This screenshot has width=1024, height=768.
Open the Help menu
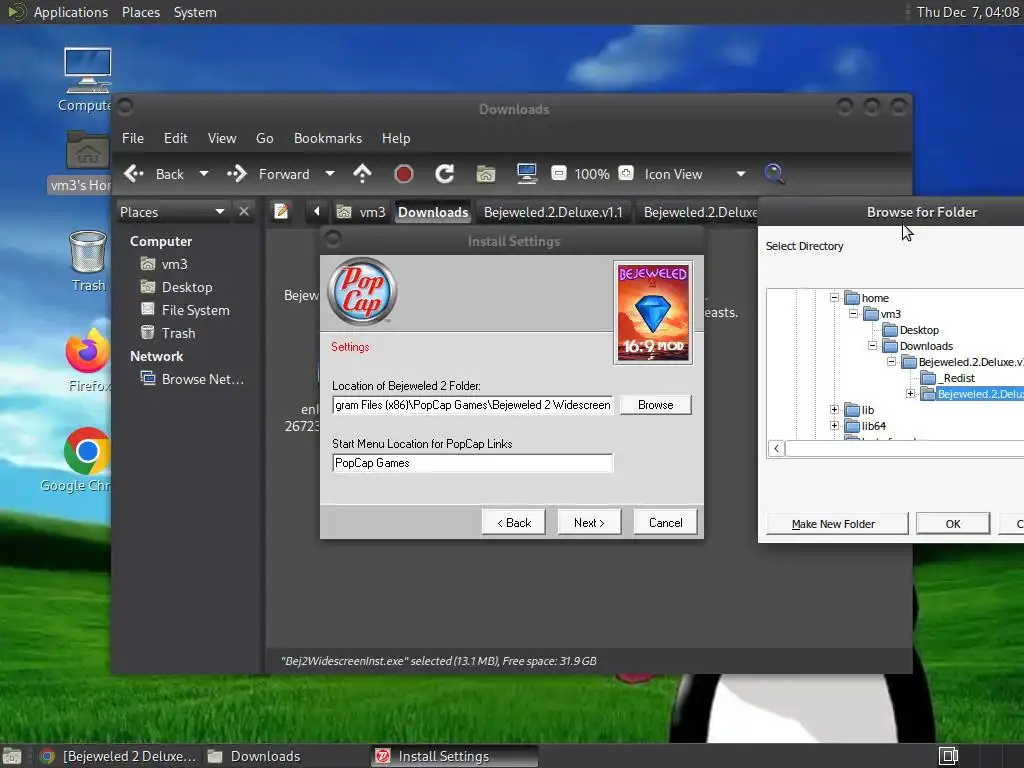[x=396, y=138]
